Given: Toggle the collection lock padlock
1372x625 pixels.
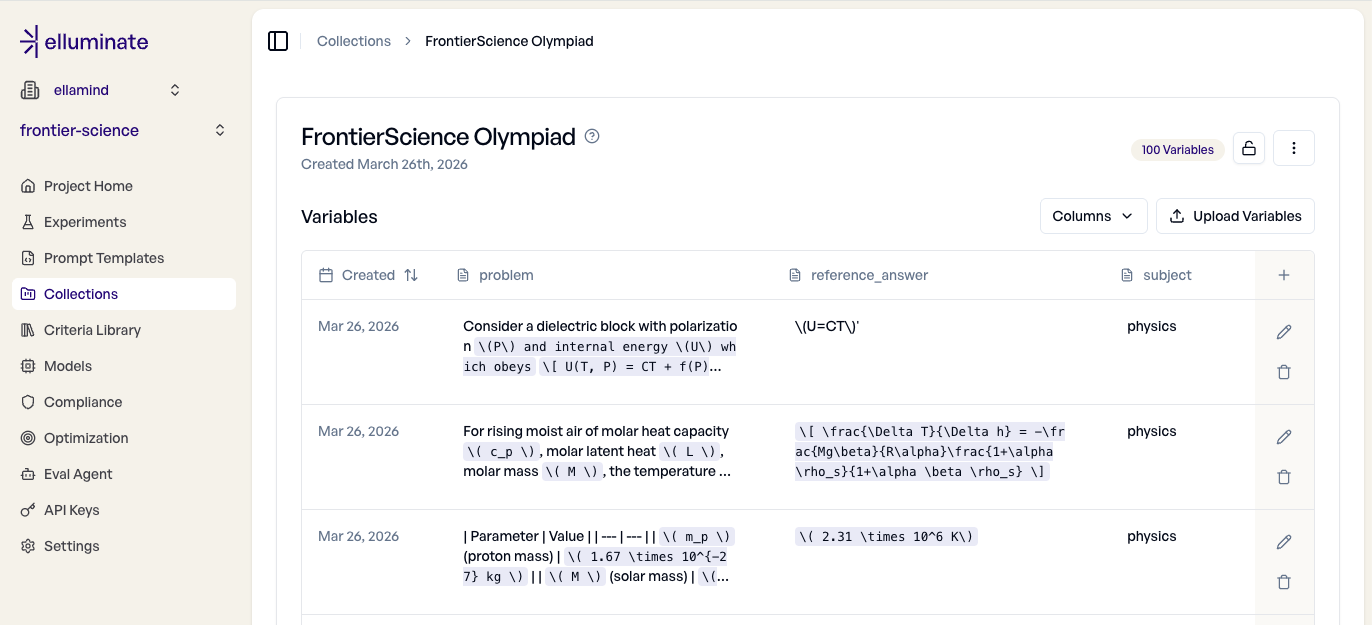Looking at the screenshot, I should point(1248,147).
